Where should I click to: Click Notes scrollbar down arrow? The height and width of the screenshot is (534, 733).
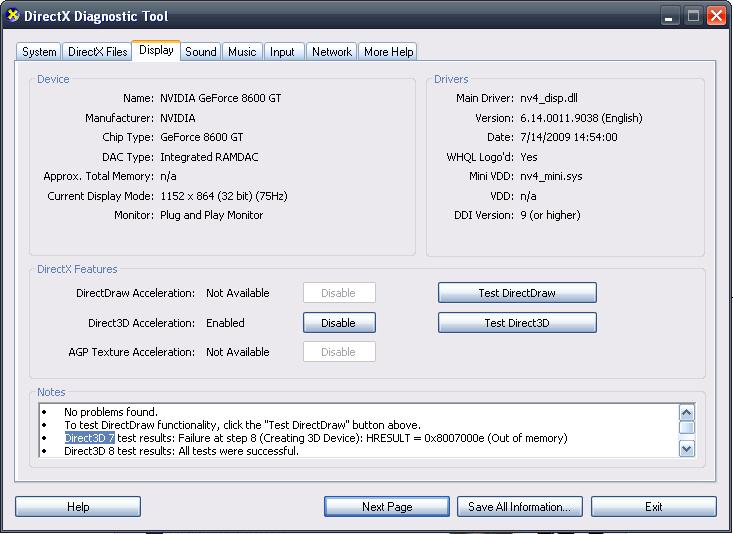click(x=687, y=449)
